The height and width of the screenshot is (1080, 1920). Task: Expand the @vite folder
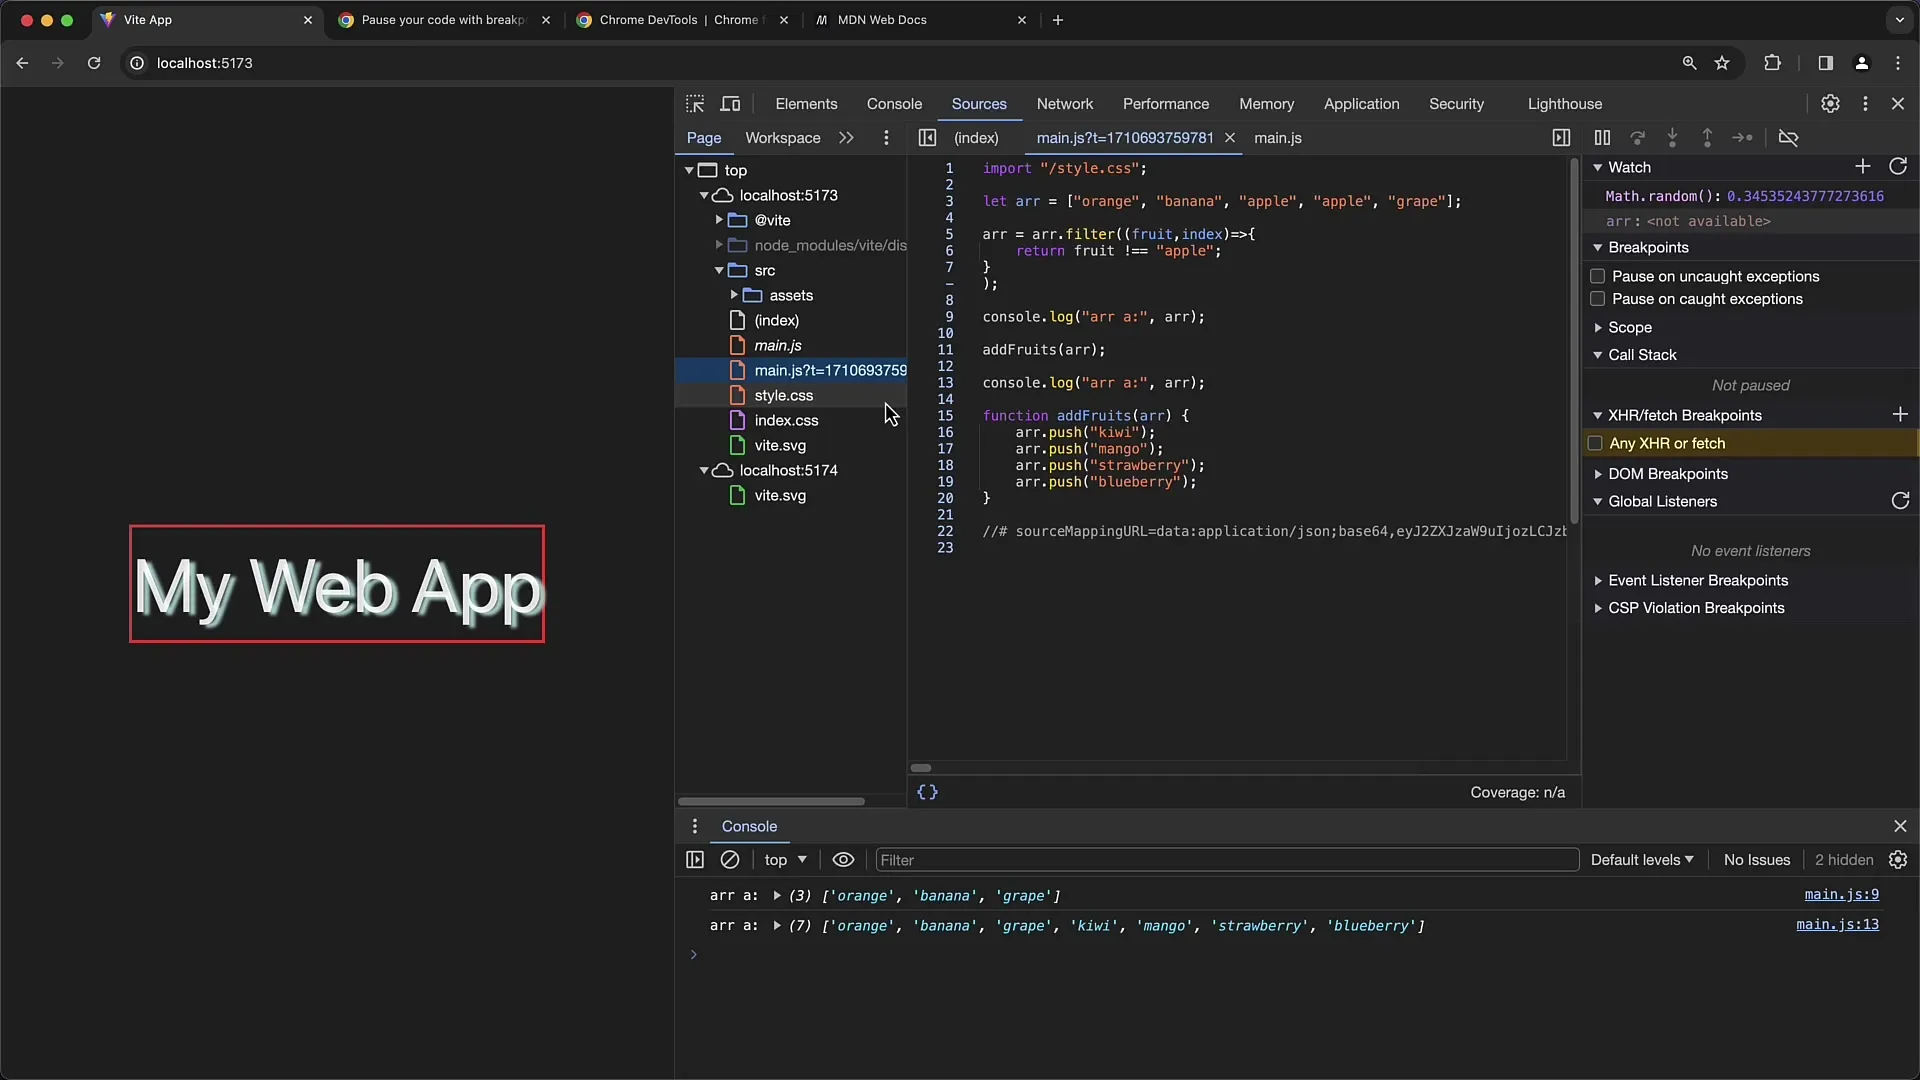pos(718,220)
